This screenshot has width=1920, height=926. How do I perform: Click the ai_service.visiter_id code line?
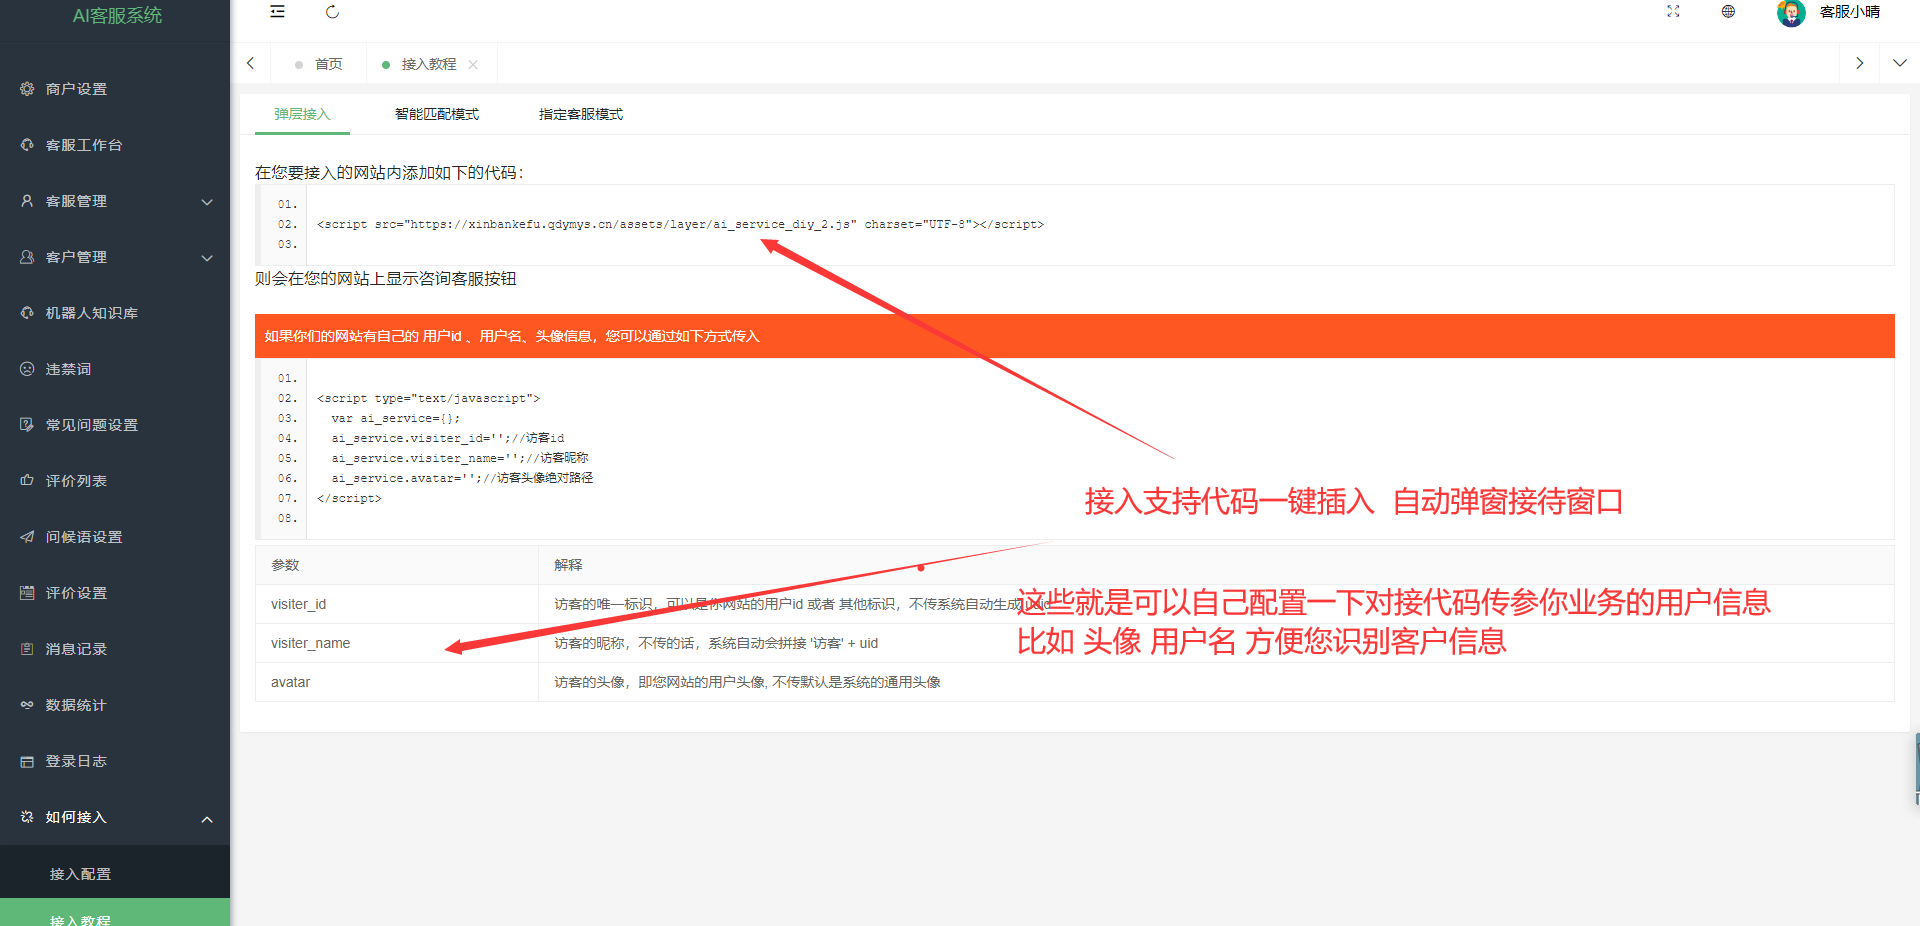(448, 438)
